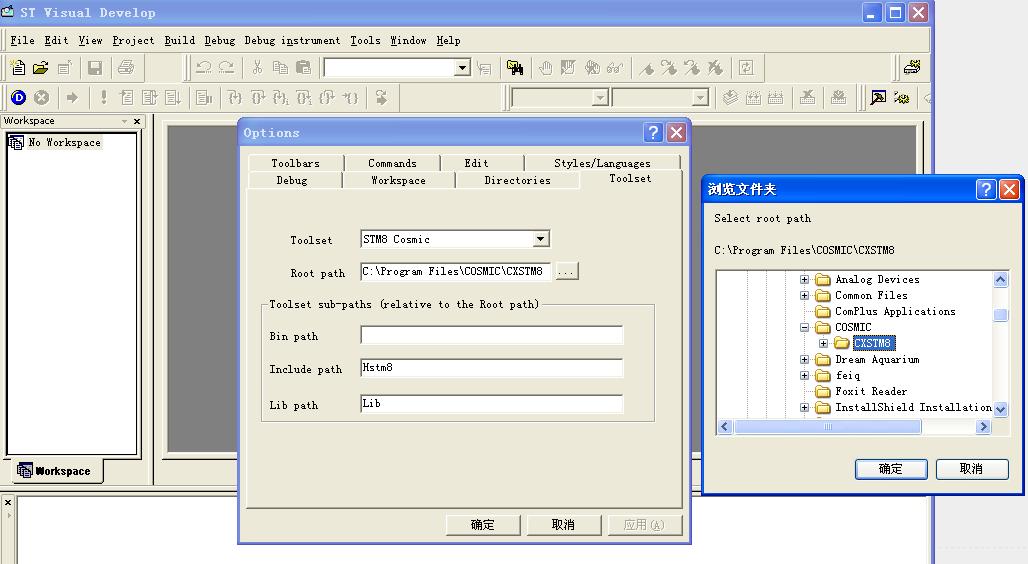Click the Undo arrow toolbar icon
Image resolution: width=1028 pixels, height=564 pixels.
[204, 68]
